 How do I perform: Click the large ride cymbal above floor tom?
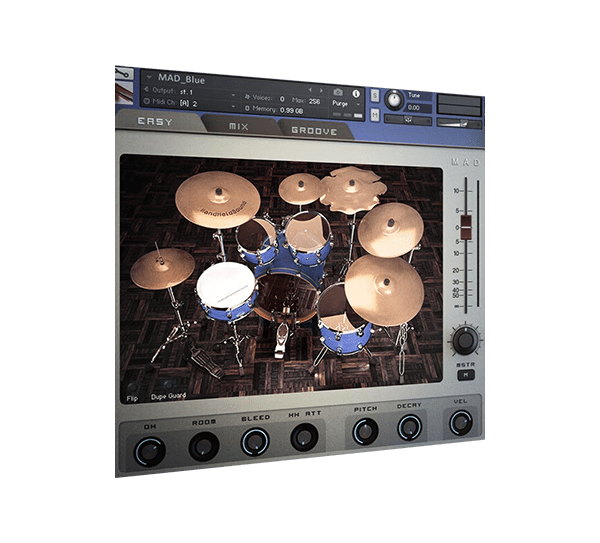pyautogui.click(x=384, y=290)
